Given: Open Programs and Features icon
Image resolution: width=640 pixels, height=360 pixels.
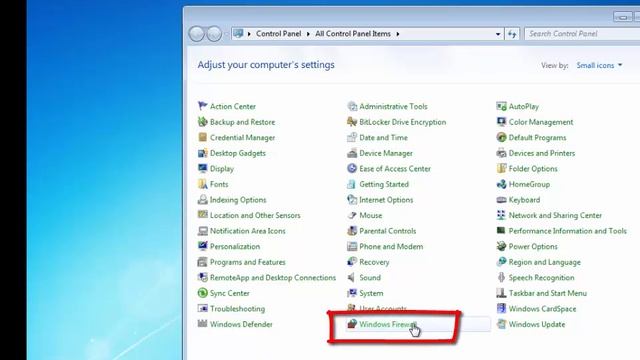Looking at the screenshot, I should click(x=202, y=262).
